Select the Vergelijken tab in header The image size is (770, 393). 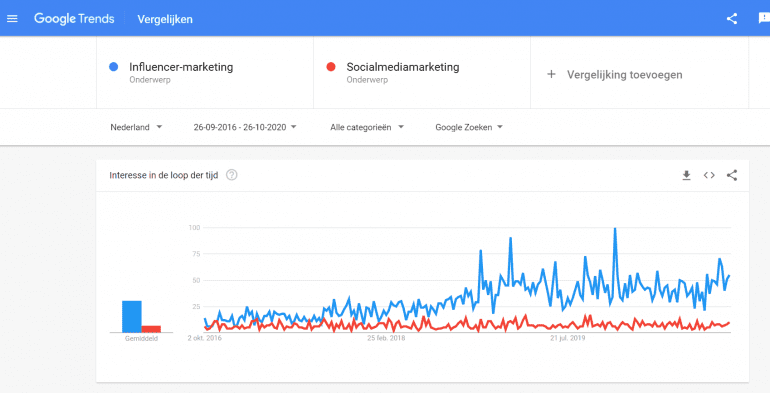tap(165, 19)
